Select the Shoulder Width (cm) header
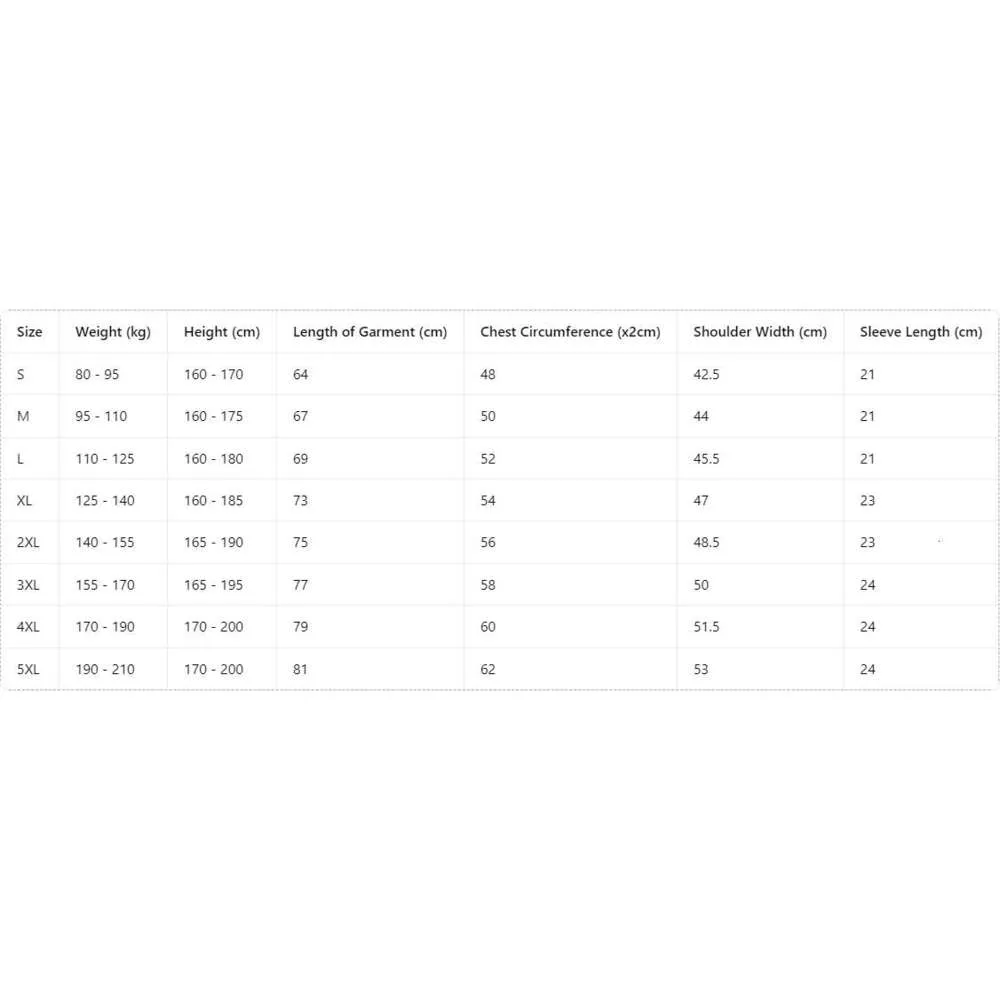1000x1000 pixels. pyautogui.click(x=760, y=332)
